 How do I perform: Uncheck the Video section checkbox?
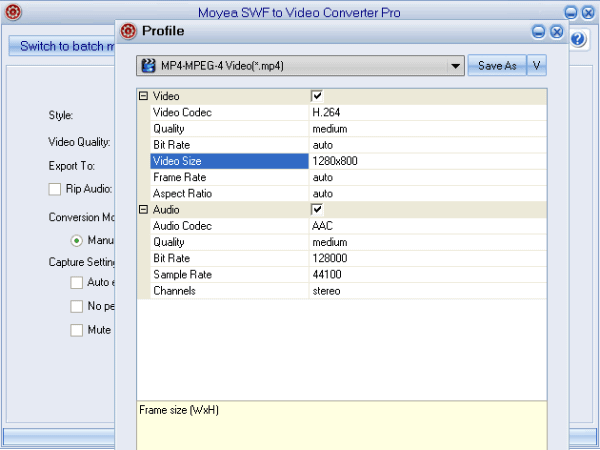coord(317,96)
